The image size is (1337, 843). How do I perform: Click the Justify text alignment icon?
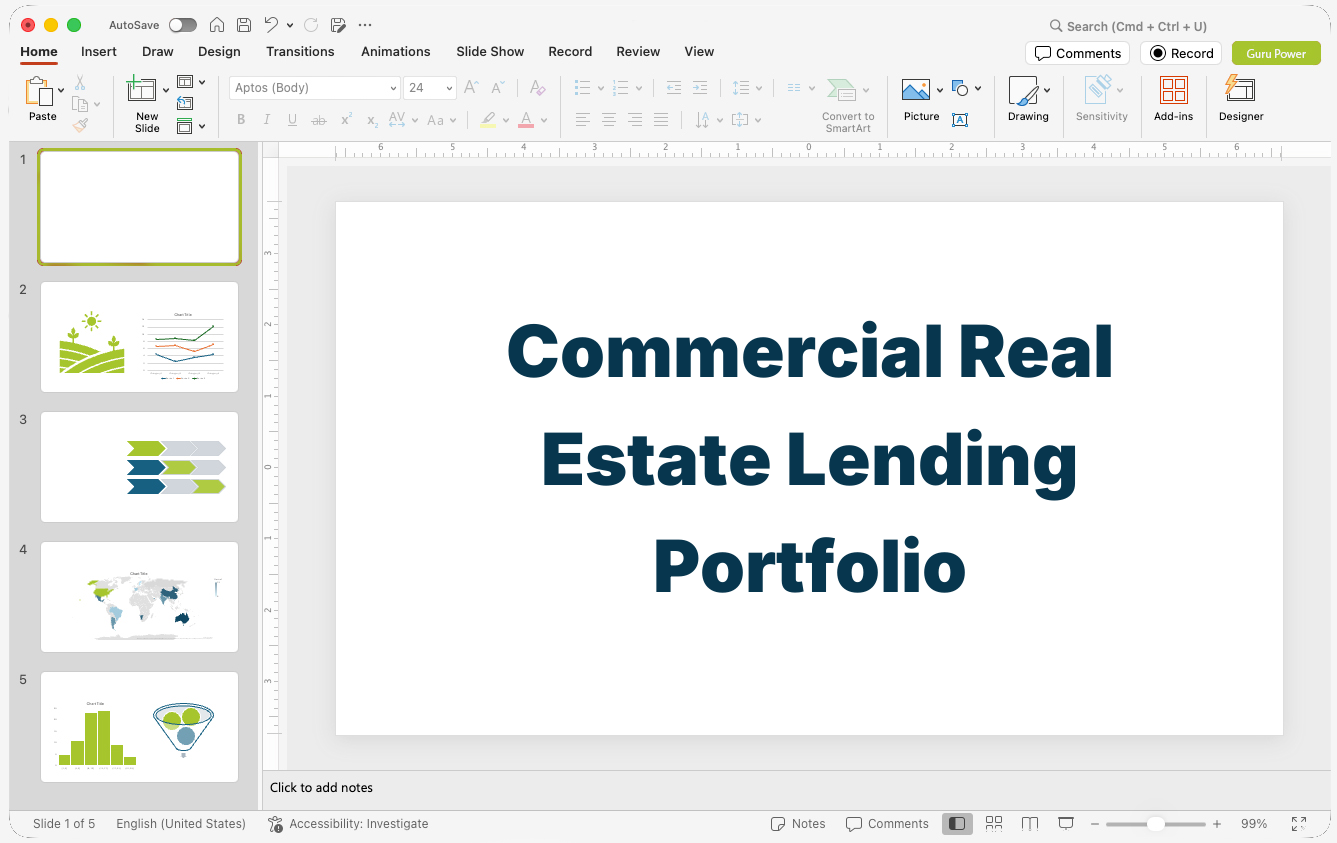[x=661, y=120]
